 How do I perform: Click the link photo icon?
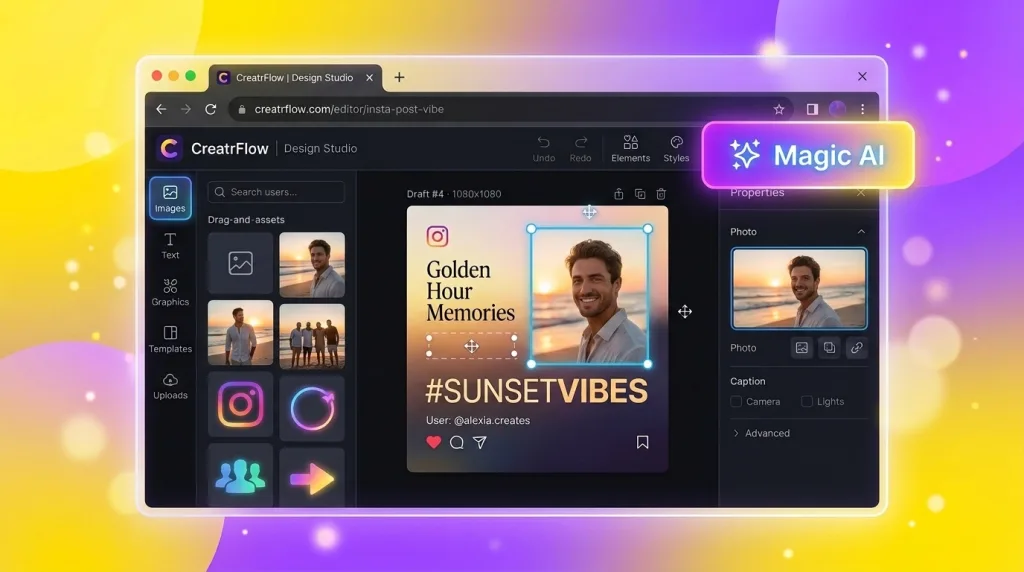(x=857, y=348)
